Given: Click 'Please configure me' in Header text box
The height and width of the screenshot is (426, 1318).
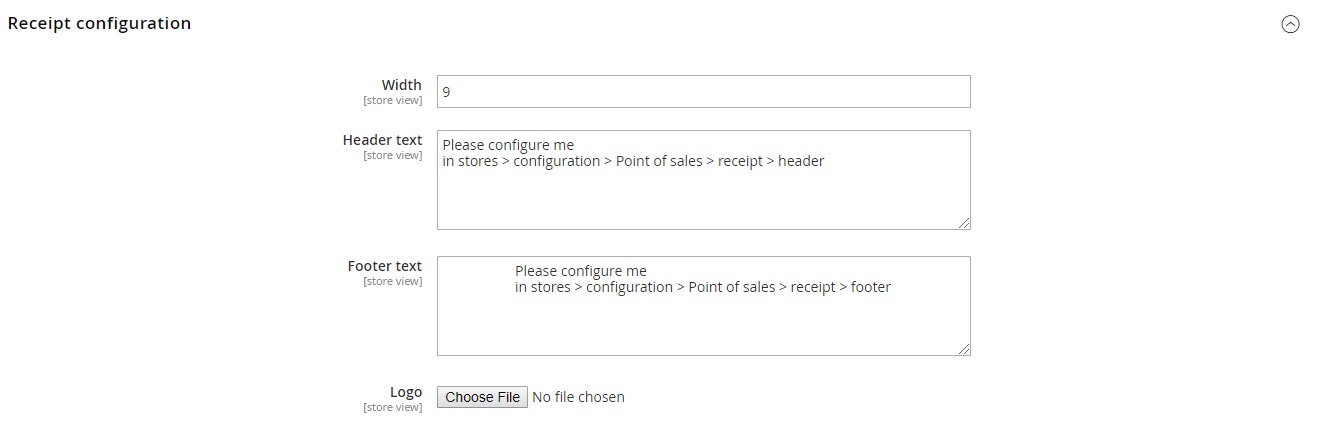Looking at the screenshot, I should point(508,145).
